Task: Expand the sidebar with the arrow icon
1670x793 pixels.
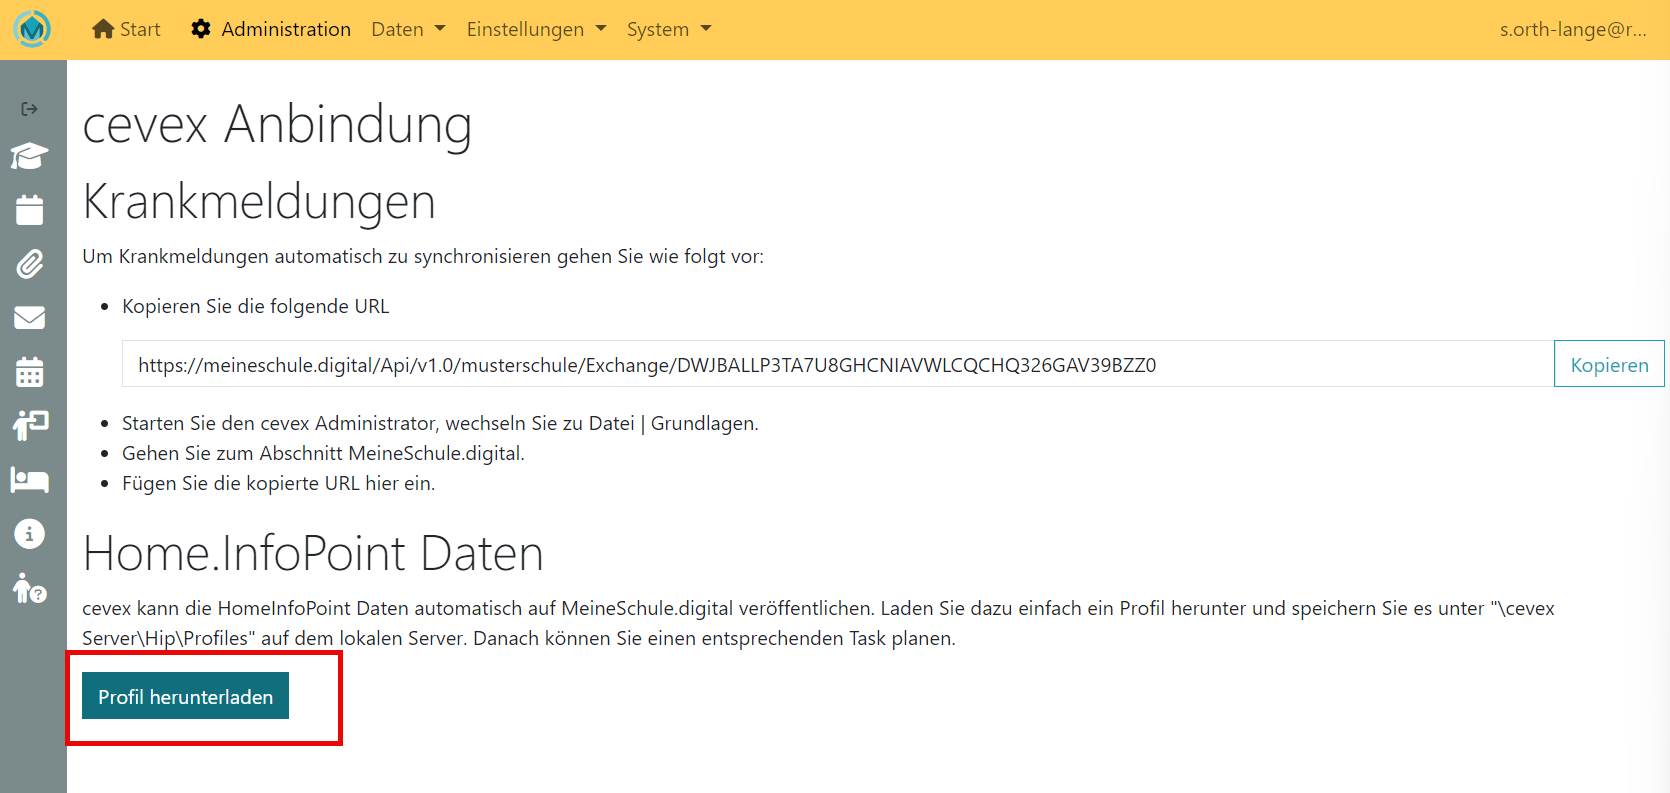Action: [x=29, y=109]
